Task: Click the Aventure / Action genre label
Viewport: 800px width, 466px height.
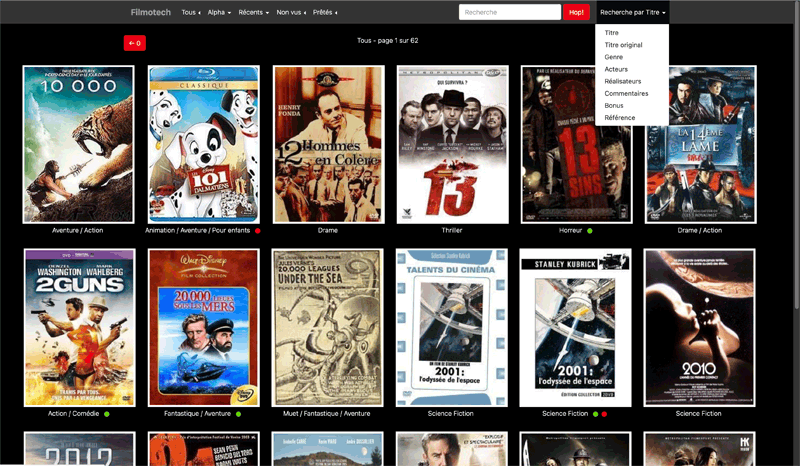Action: click(x=78, y=230)
